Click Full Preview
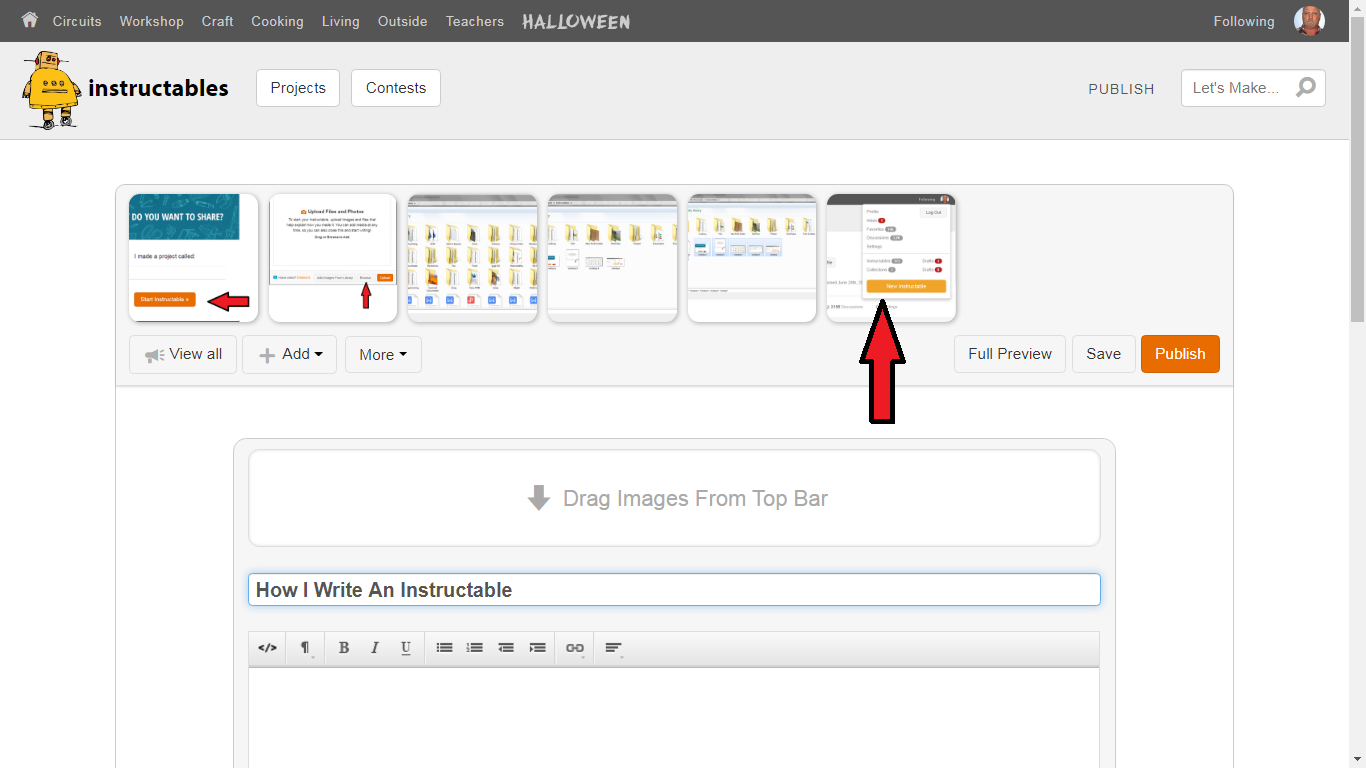The width and height of the screenshot is (1366, 768). click(x=1009, y=354)
